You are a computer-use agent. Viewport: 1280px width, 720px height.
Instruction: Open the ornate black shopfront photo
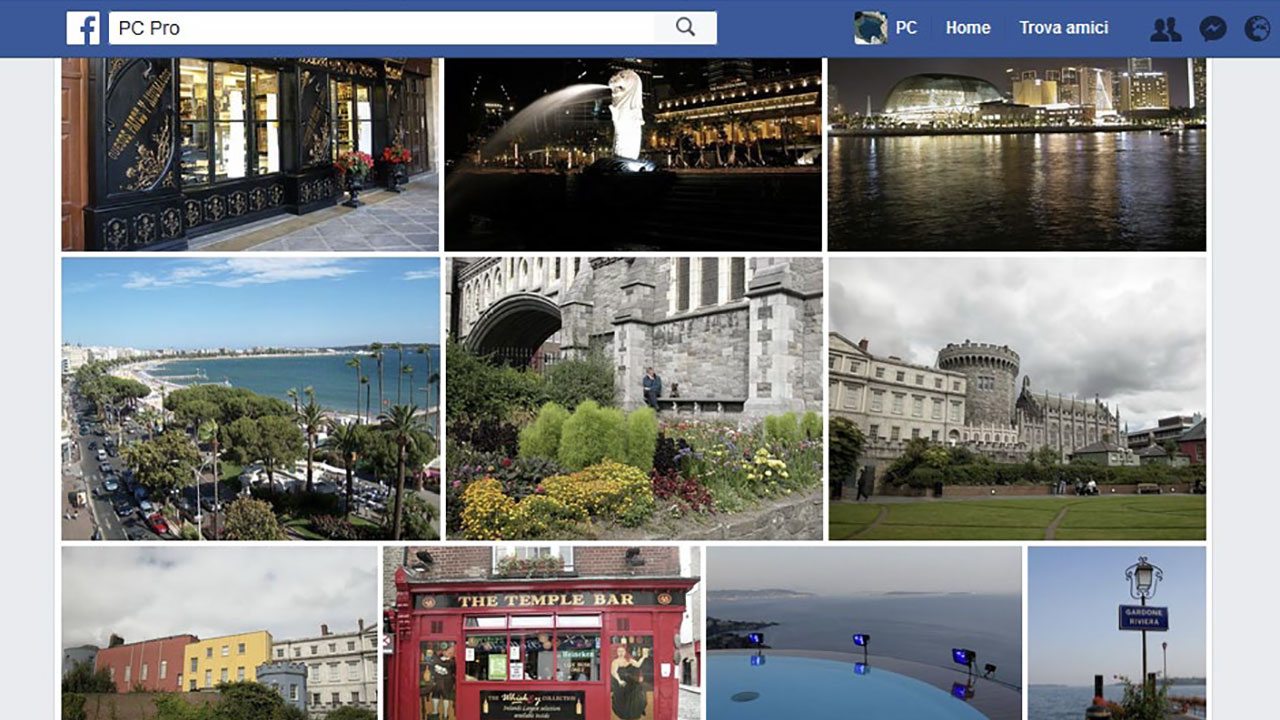(x=250, y=153)
